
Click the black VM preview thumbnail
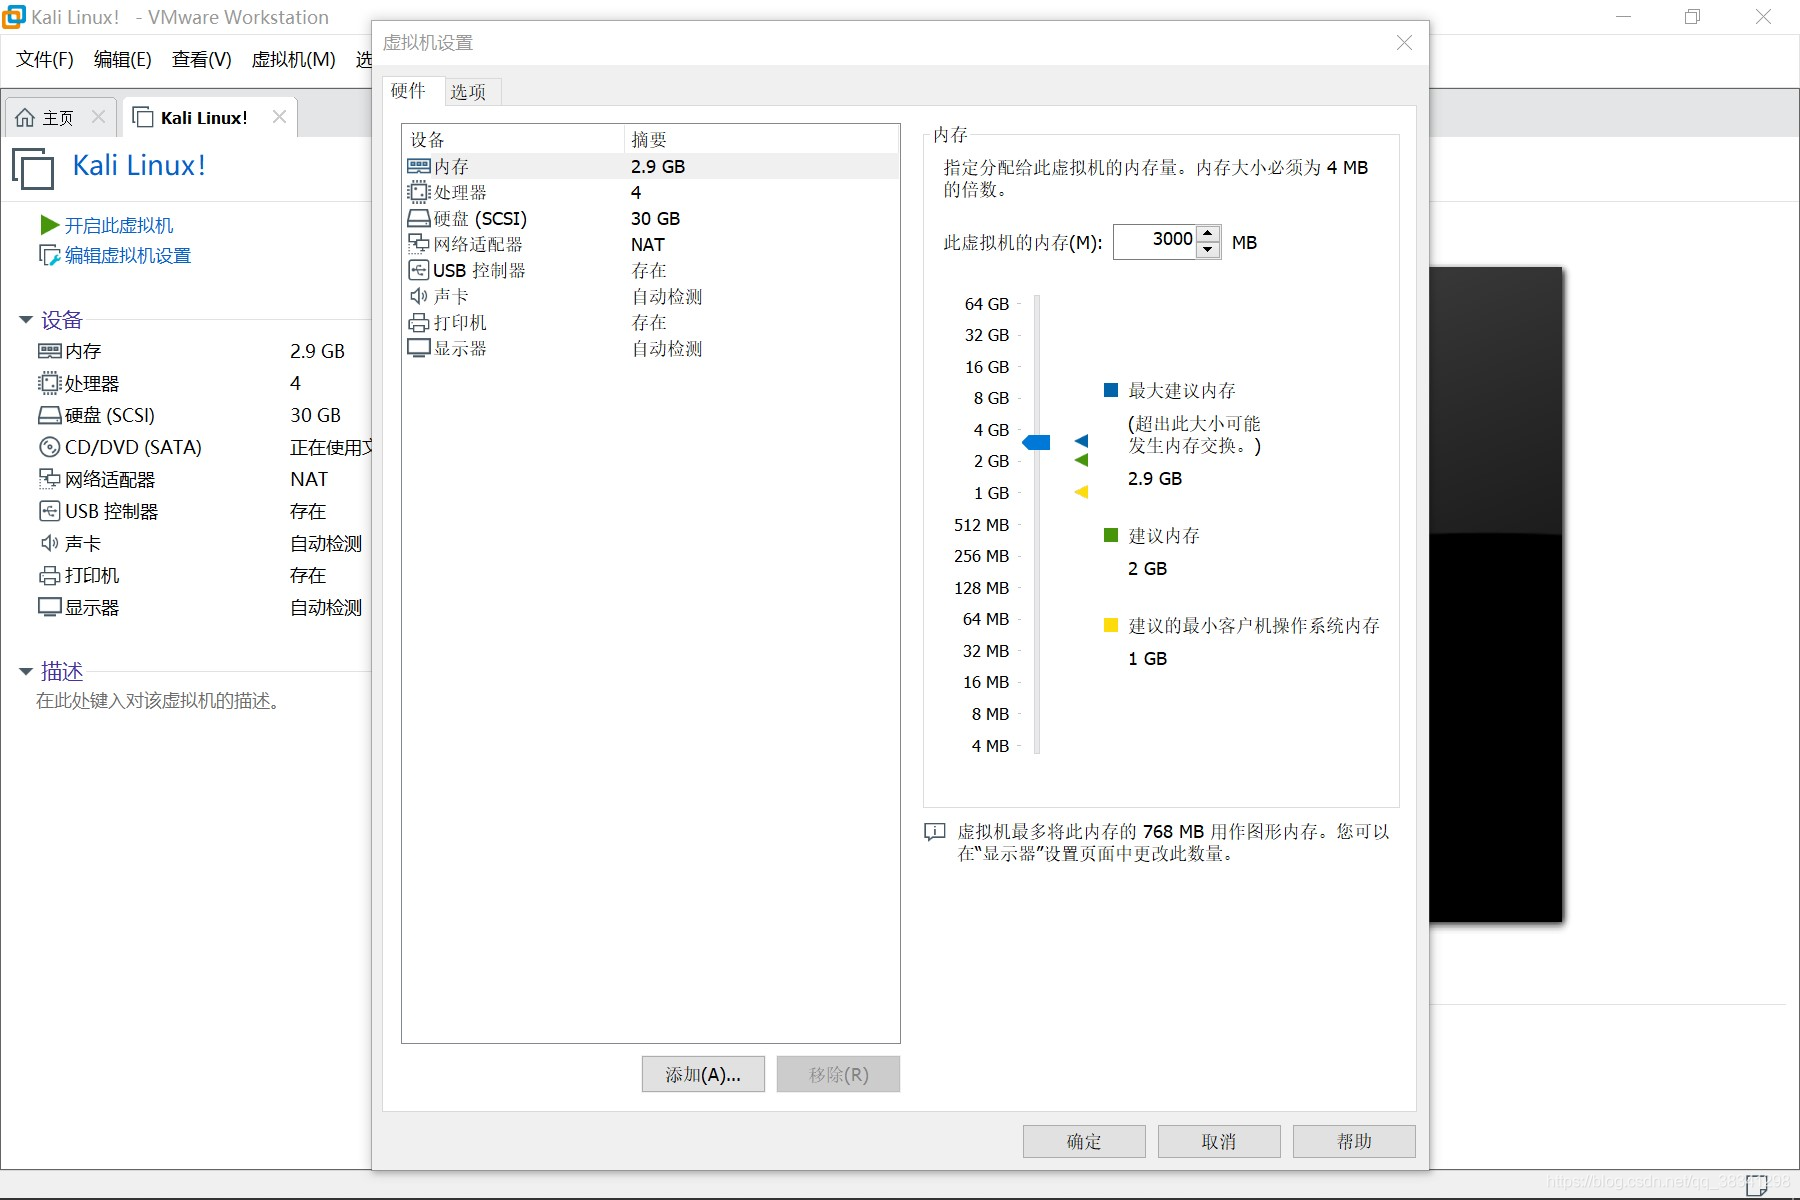coord(1496,594)
